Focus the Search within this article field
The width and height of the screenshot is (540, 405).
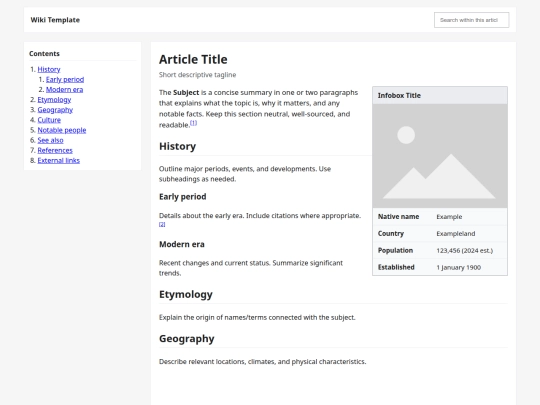471,20
